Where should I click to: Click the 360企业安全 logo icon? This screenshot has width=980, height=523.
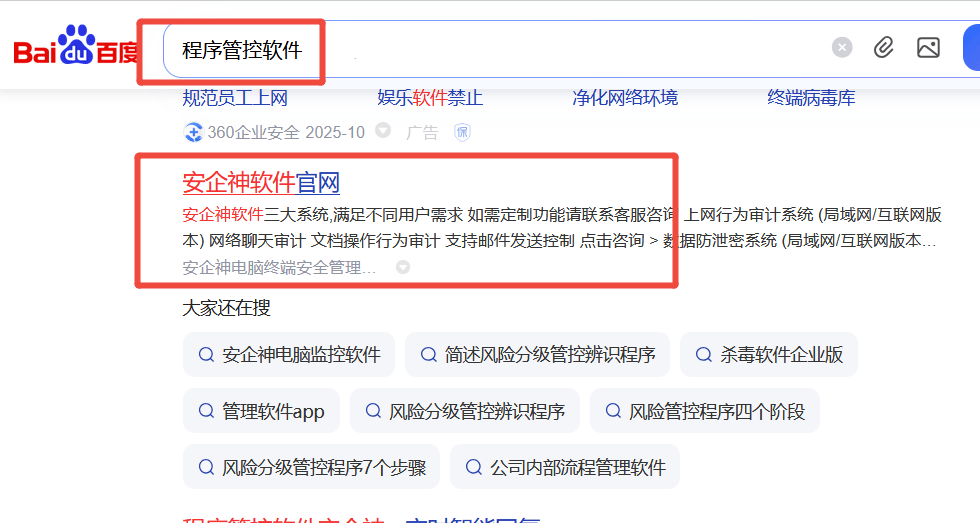(x=193, y=132)
